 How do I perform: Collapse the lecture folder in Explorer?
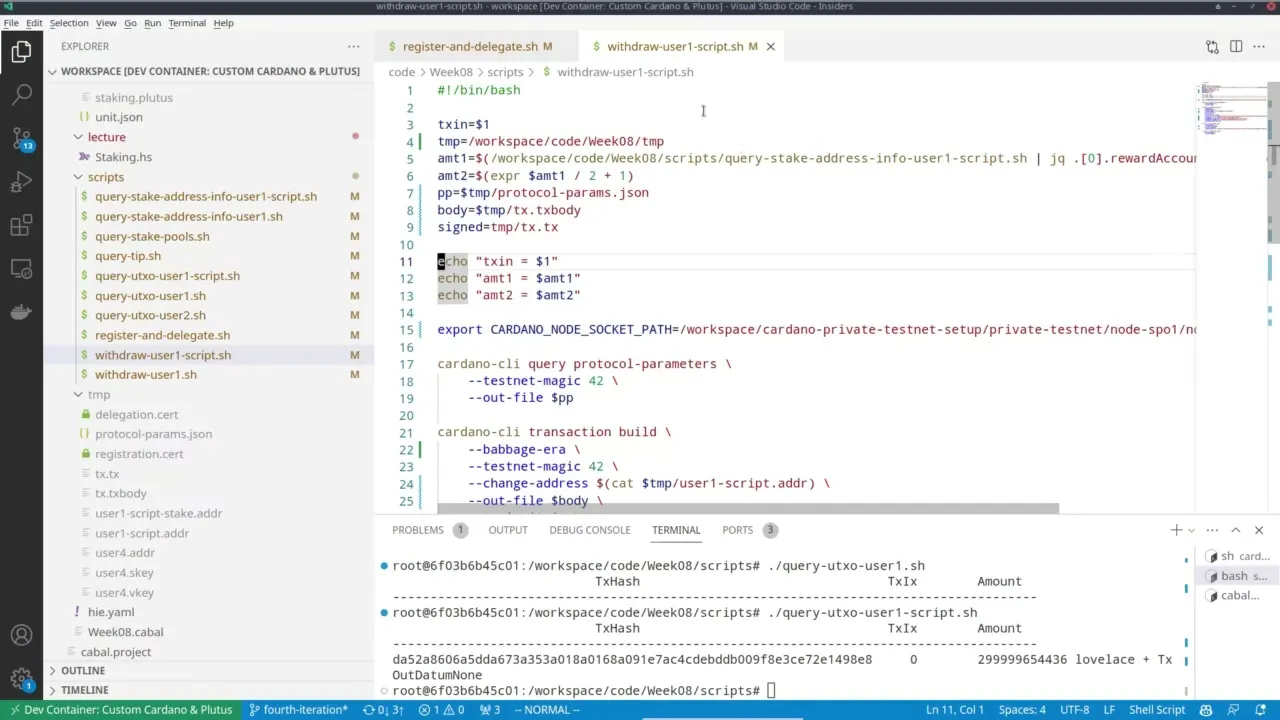[x=78, y=137]
